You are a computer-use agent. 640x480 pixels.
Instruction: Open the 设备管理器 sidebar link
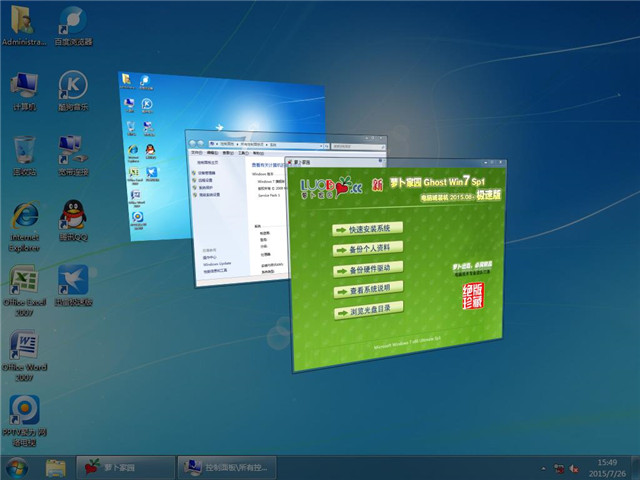coord(207,173)
